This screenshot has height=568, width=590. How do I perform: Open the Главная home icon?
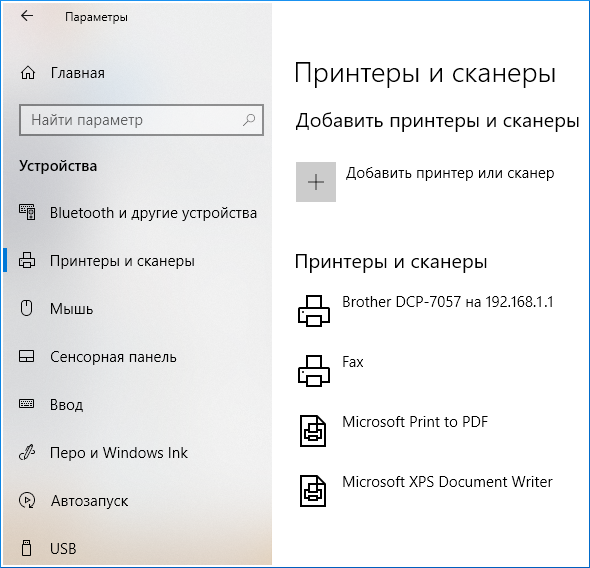28,73
